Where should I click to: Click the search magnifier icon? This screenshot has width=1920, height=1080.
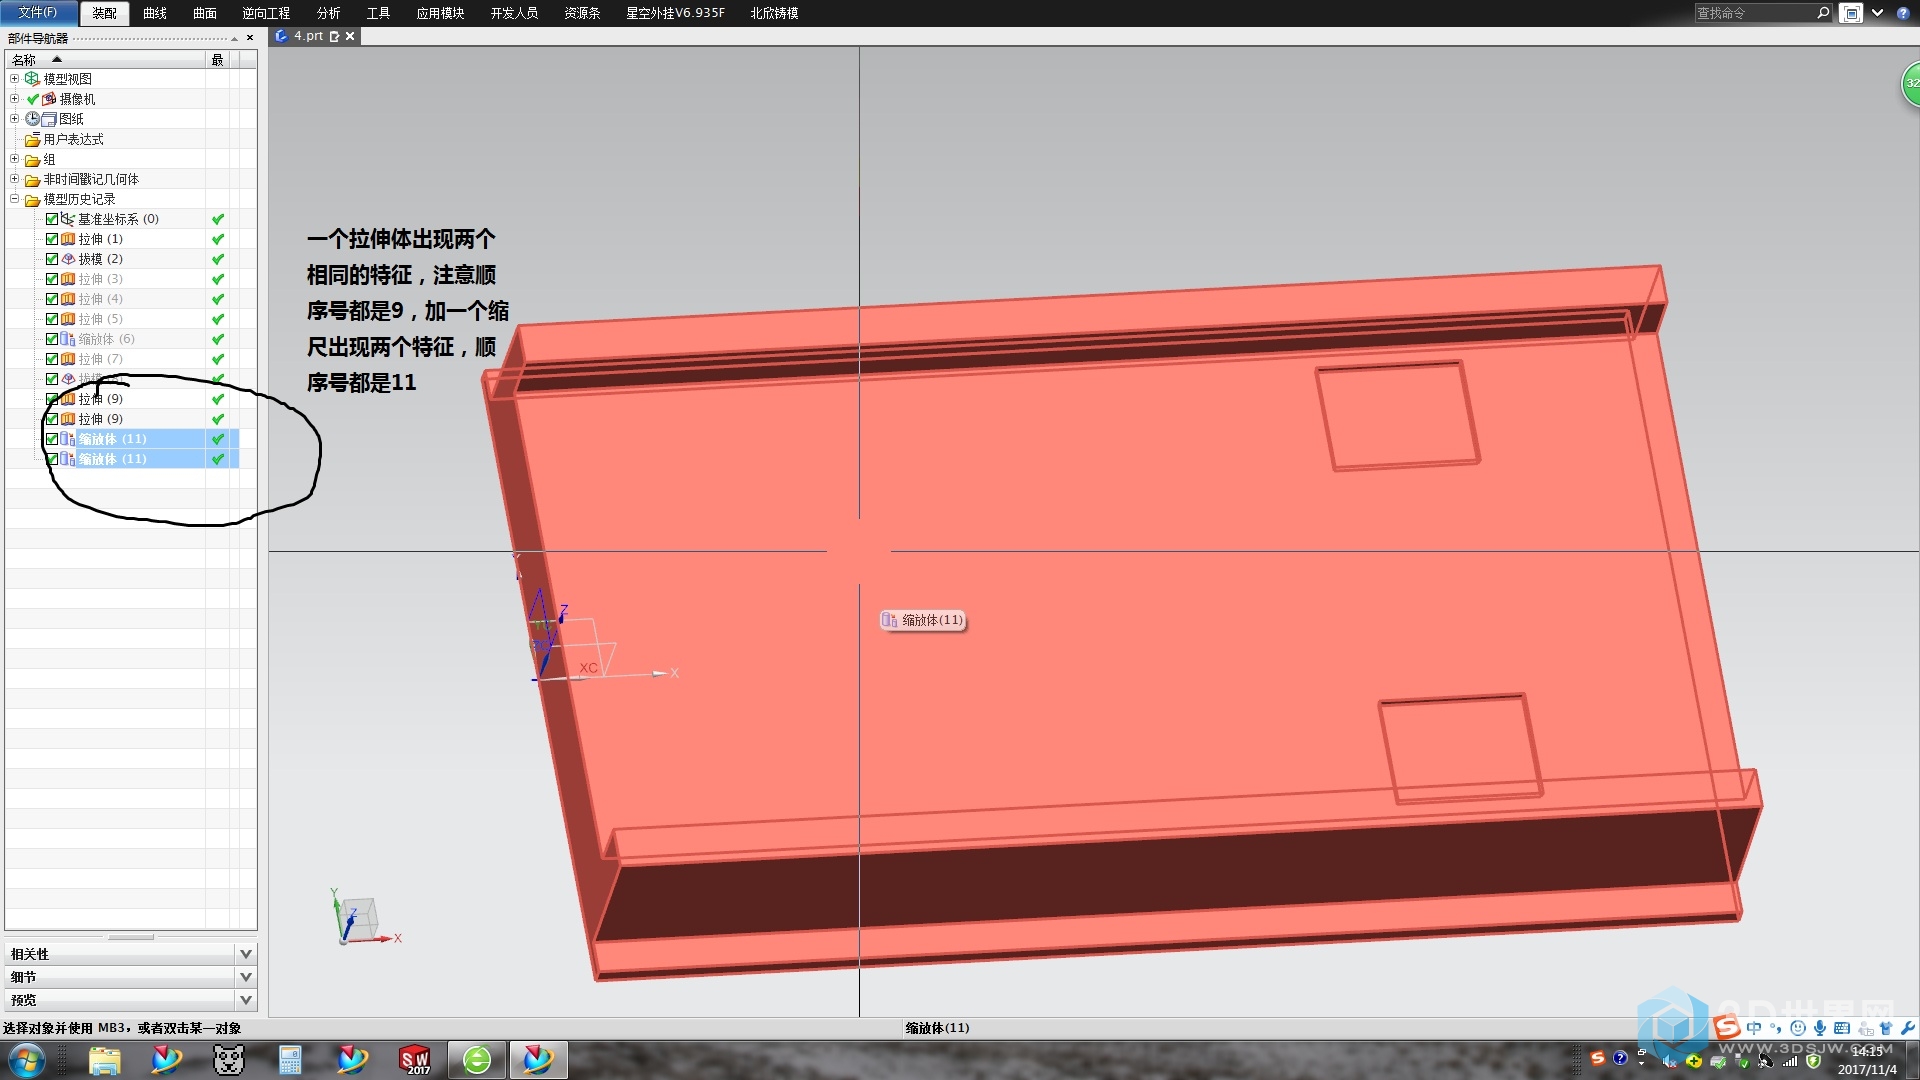(1823, 13)
